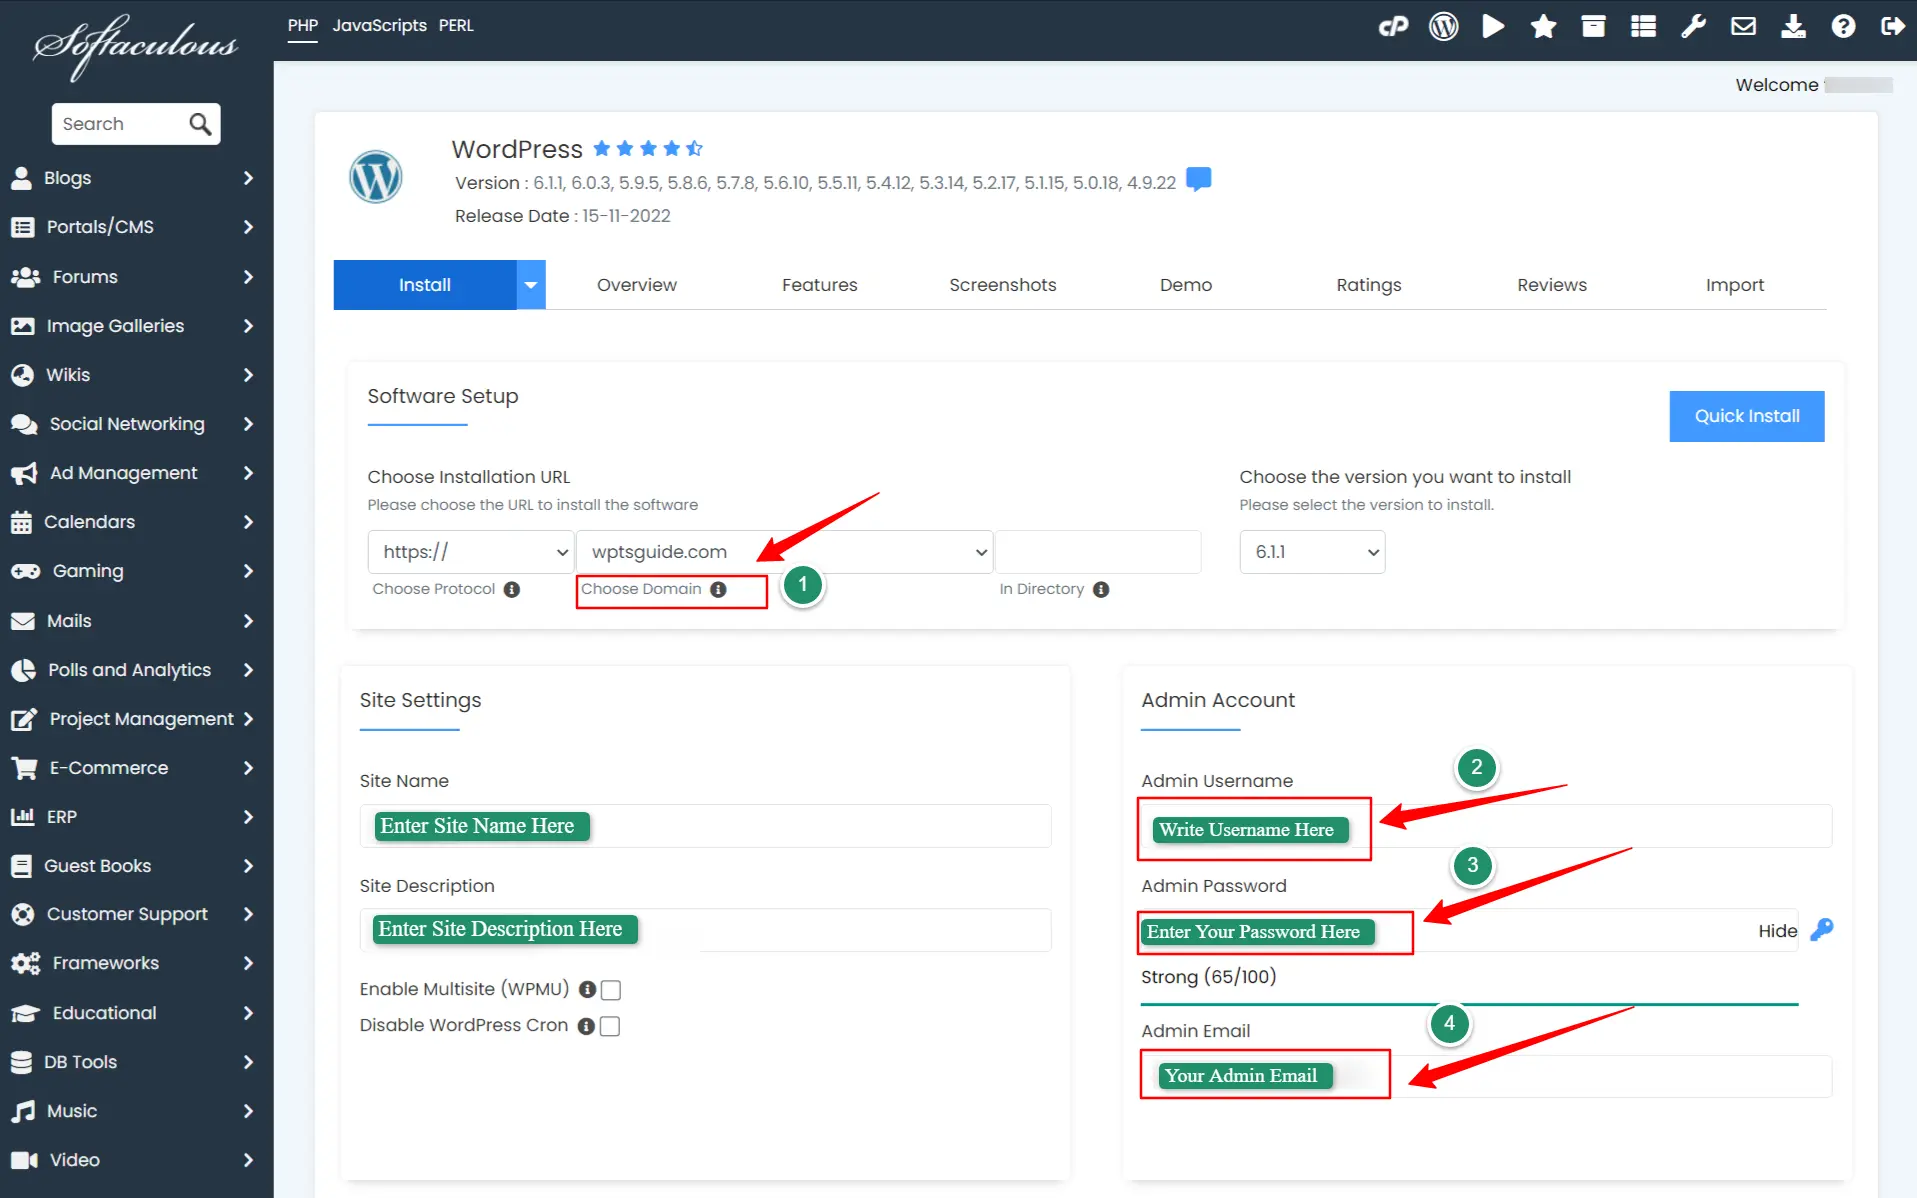This screenshot has width=1917, height=1198.
Task: Click the Enable Multisite info icon
Action: point(588,990)
